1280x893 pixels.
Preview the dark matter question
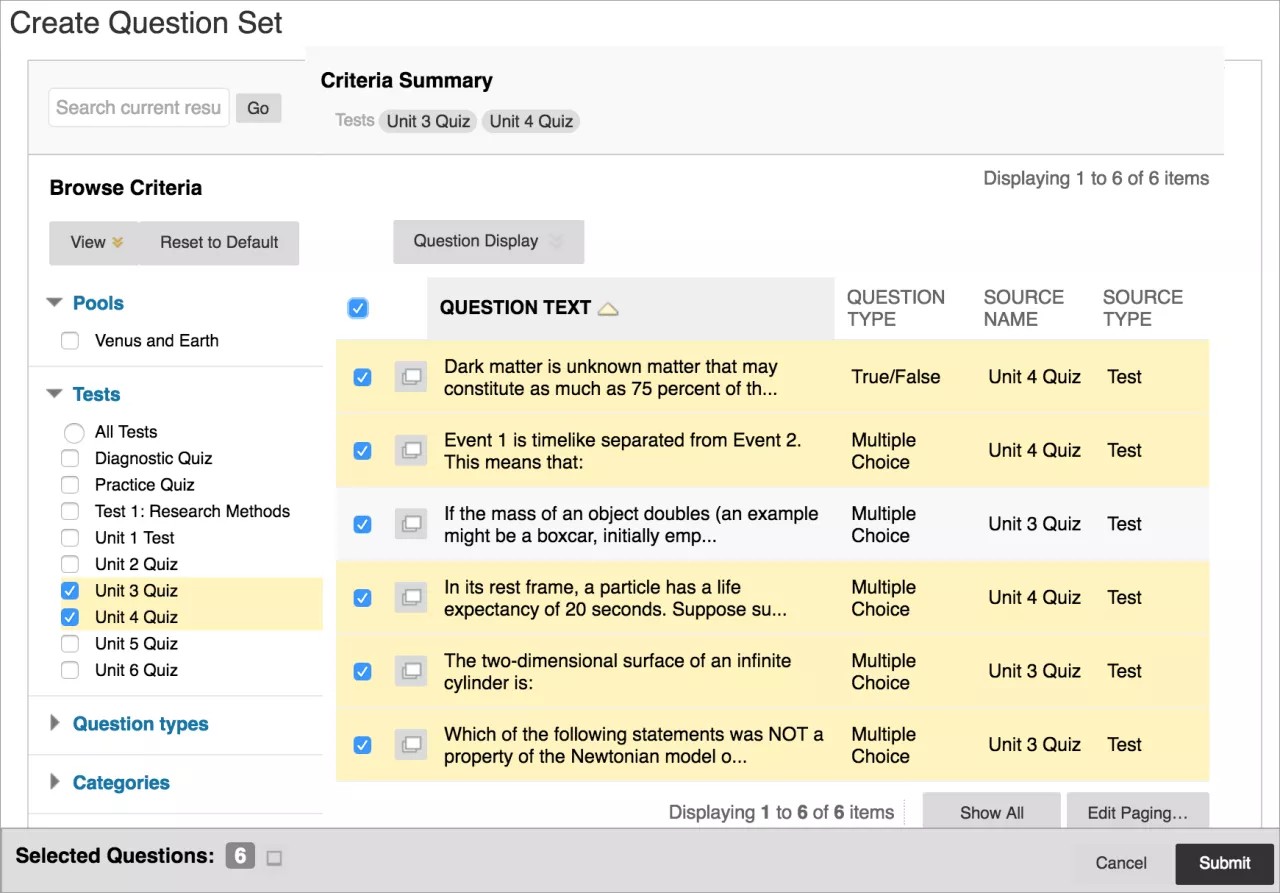410,377
